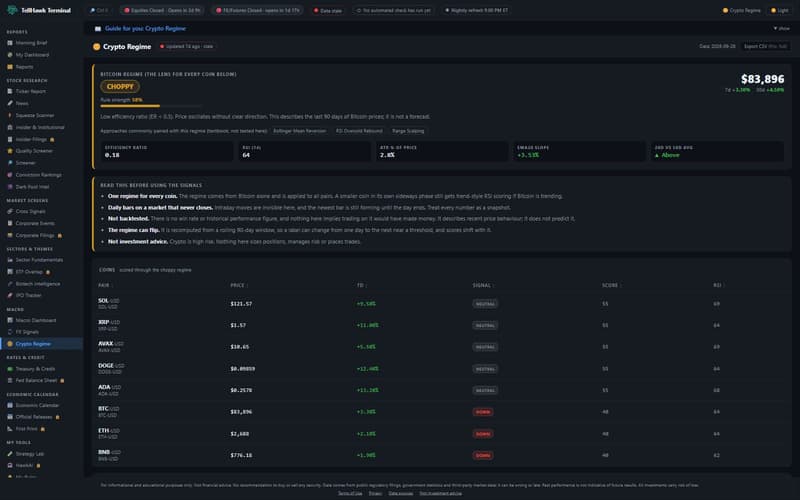Open the Strategy Lab tool
This screenshot has height=500, width=800.
tap(30, 454)
